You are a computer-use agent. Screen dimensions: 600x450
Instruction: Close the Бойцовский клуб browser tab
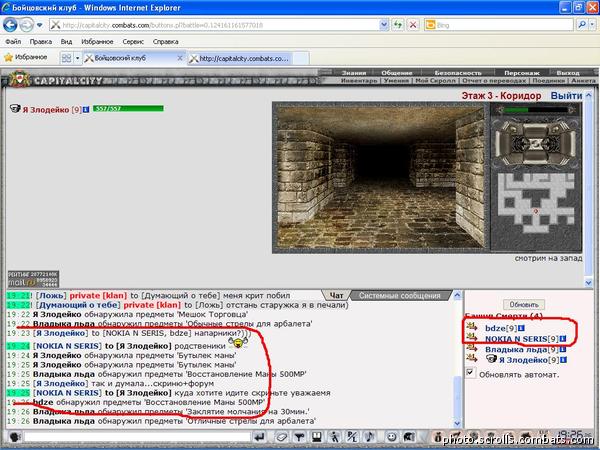pos(180,58)
